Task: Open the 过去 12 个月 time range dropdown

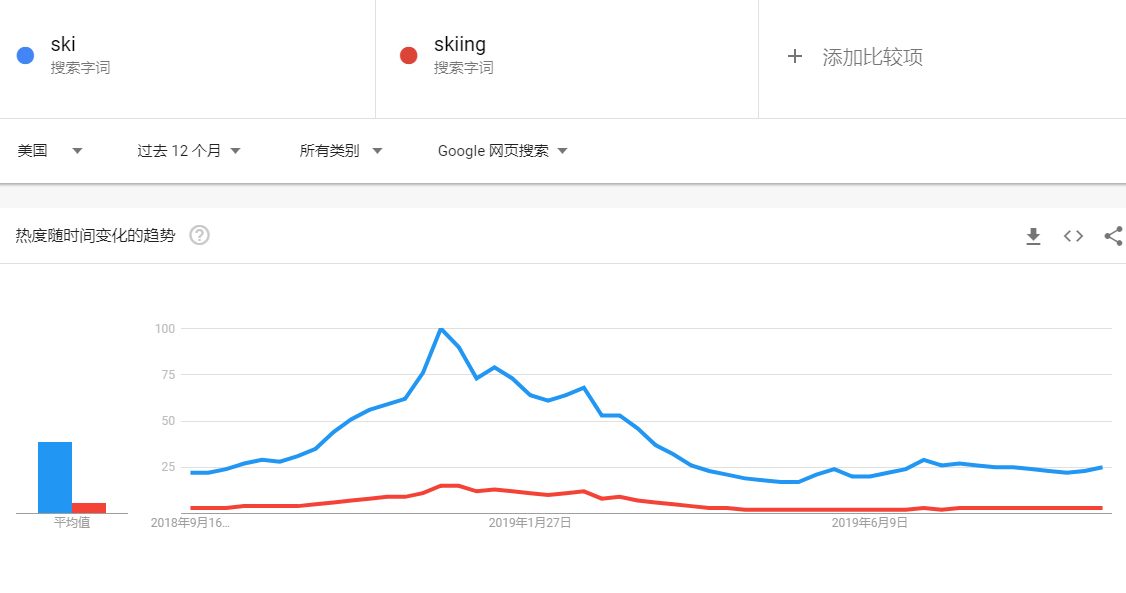Action: pyautogui.click(x=189, y=151)
